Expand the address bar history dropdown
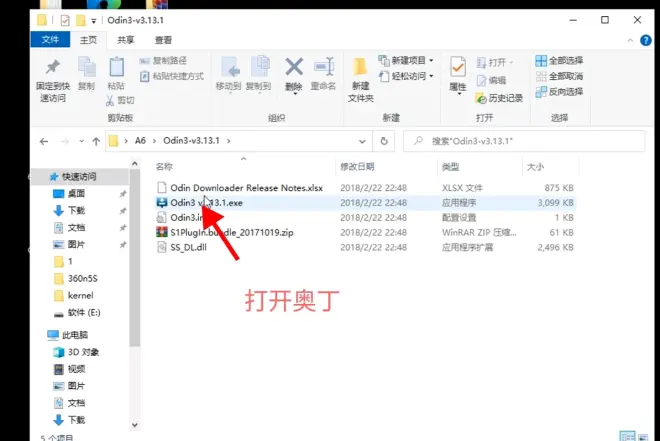This screenshot has height=441, width=660. (x=362, y=141)
